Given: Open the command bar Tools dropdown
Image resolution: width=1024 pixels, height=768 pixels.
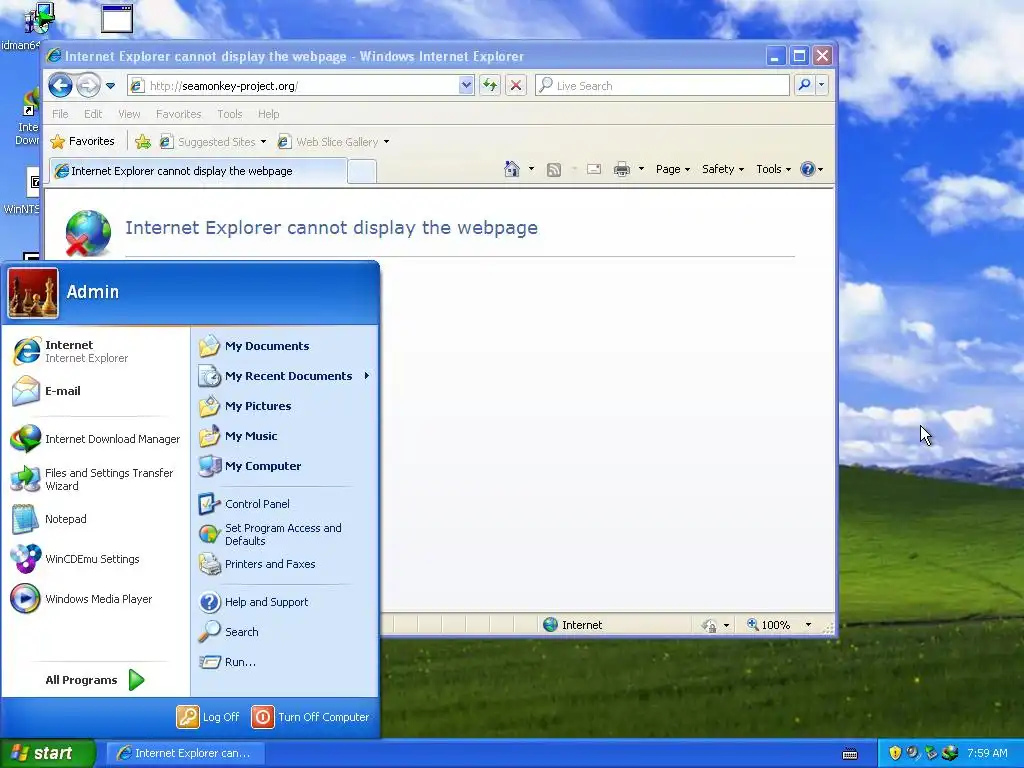Looking at the screenshot, I should [x=773, y=169].
